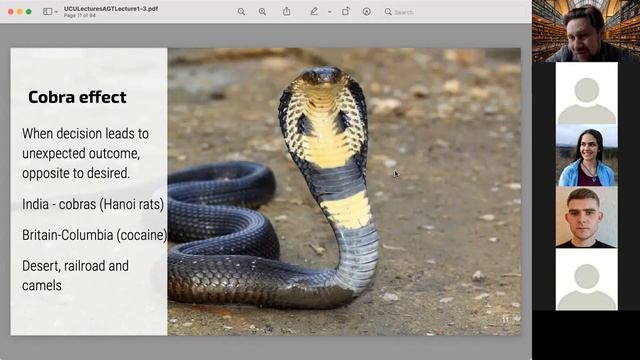Close the Preview window with red button
Screen dimensions: 640x360
[11, 12]
